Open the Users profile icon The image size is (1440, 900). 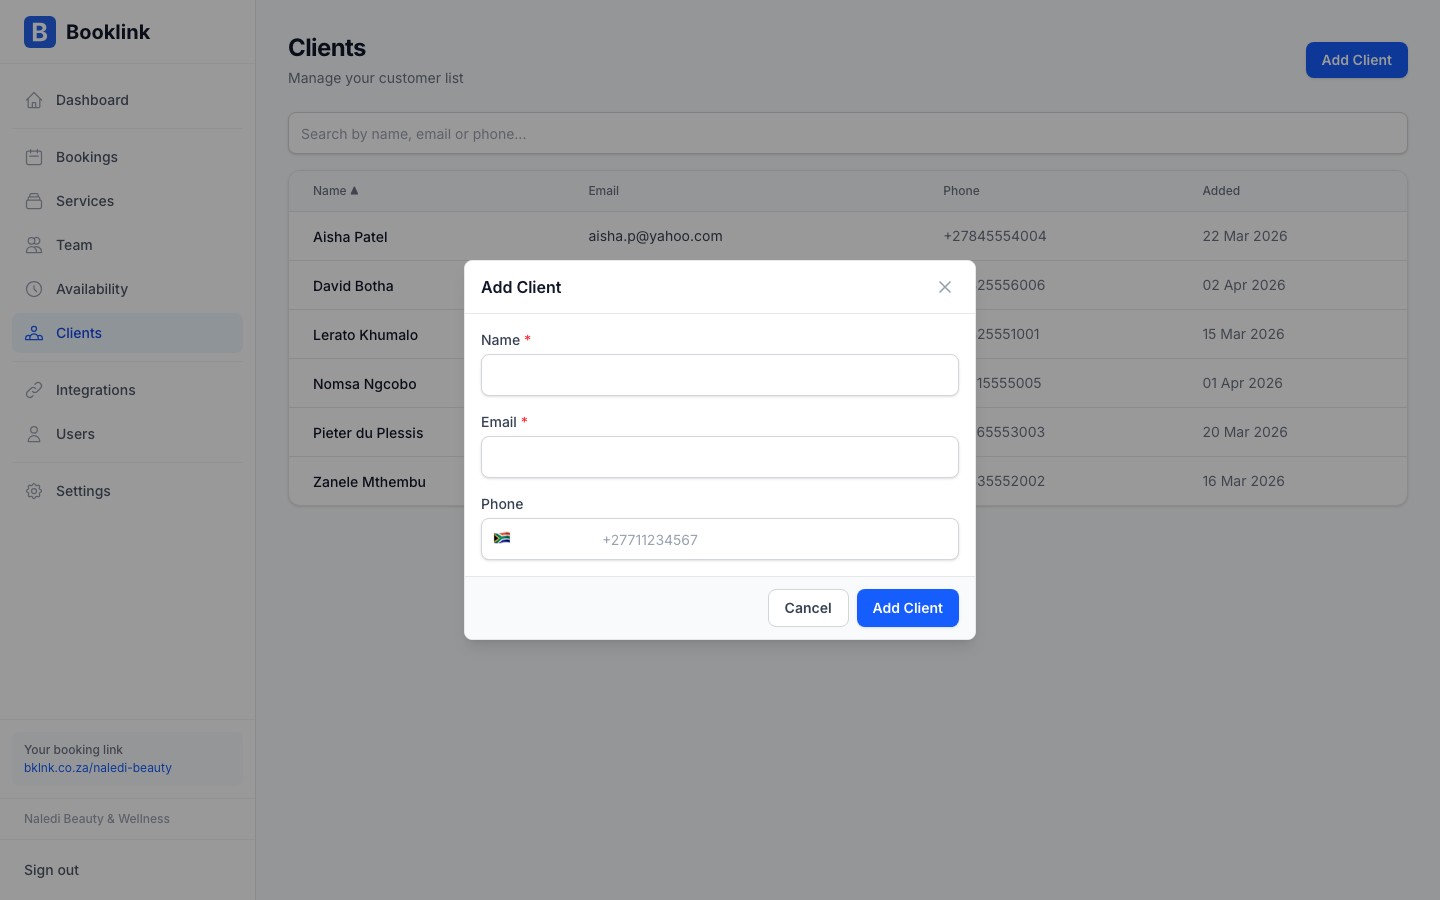(x=34, y=434)
